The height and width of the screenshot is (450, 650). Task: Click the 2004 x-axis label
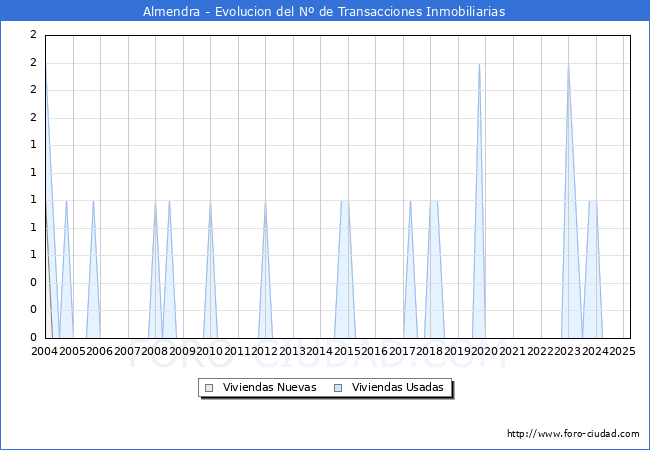(45, 351)
